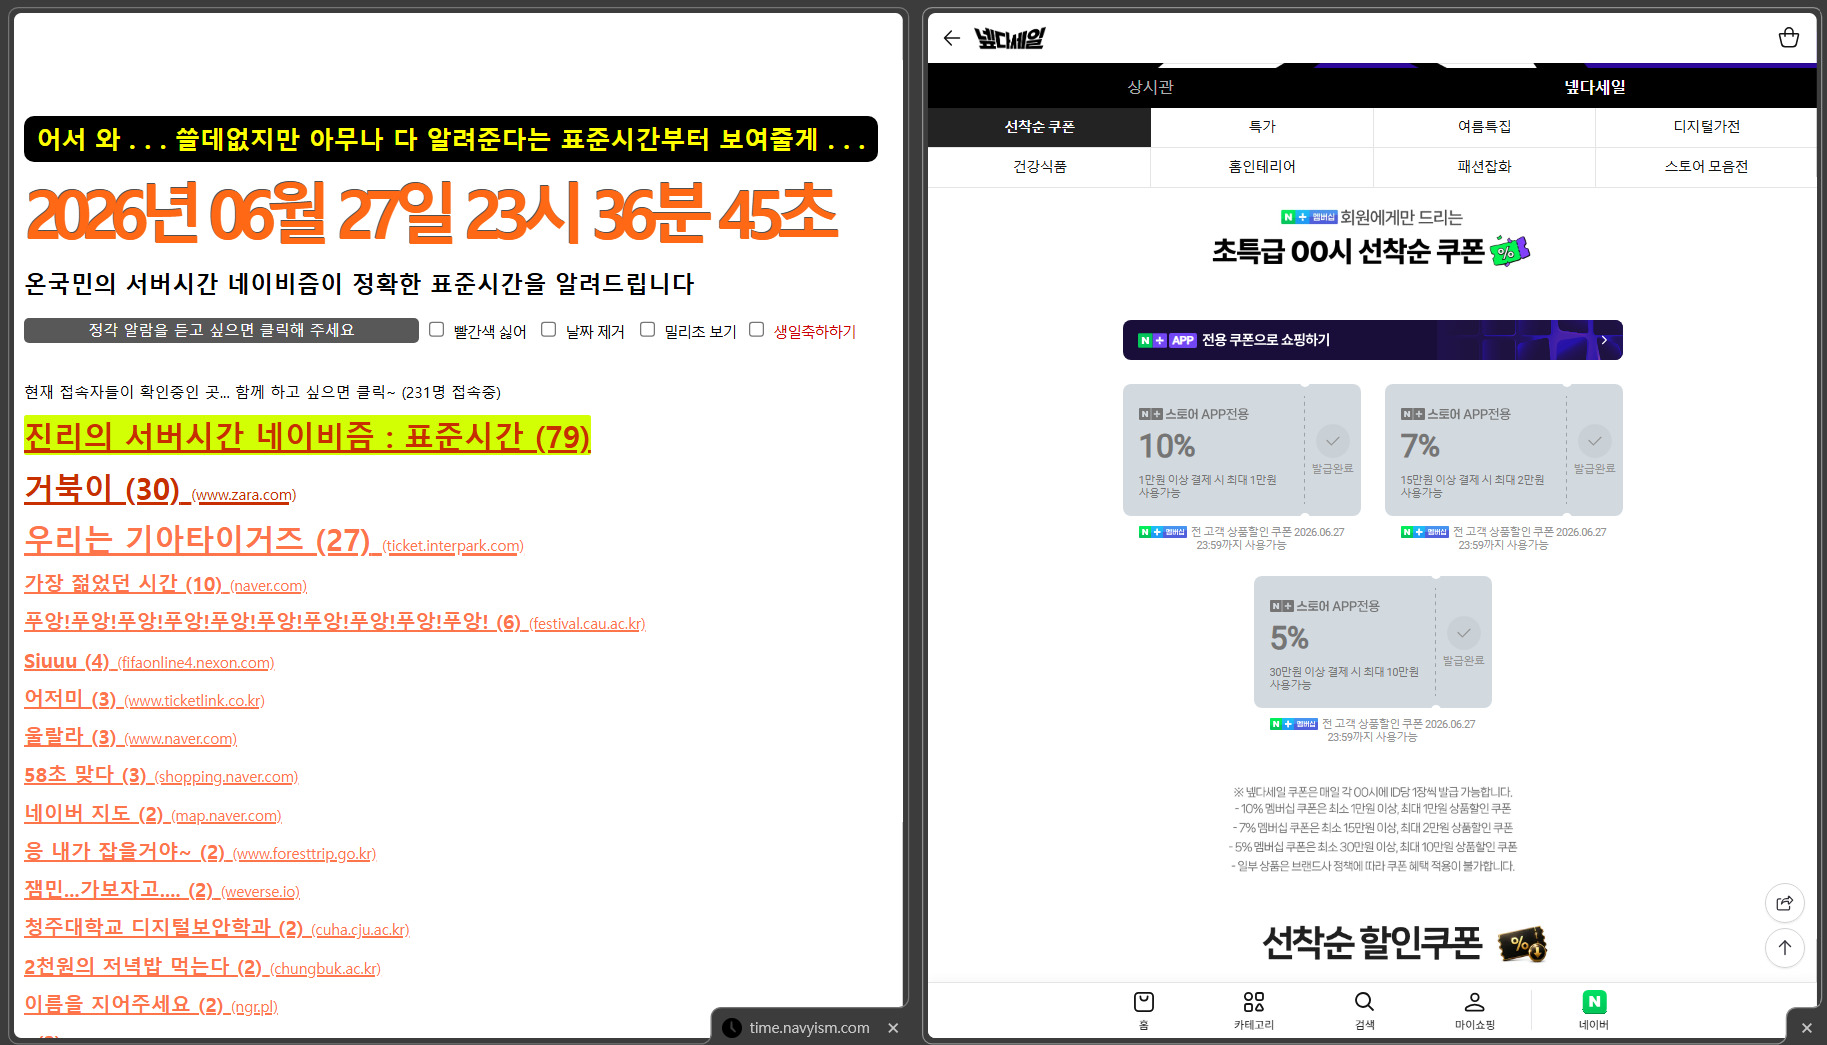This screenshot has width=1827, height=1045.
Task: Click the 넾다세일 logo in the header
Action: (1010, 38)
